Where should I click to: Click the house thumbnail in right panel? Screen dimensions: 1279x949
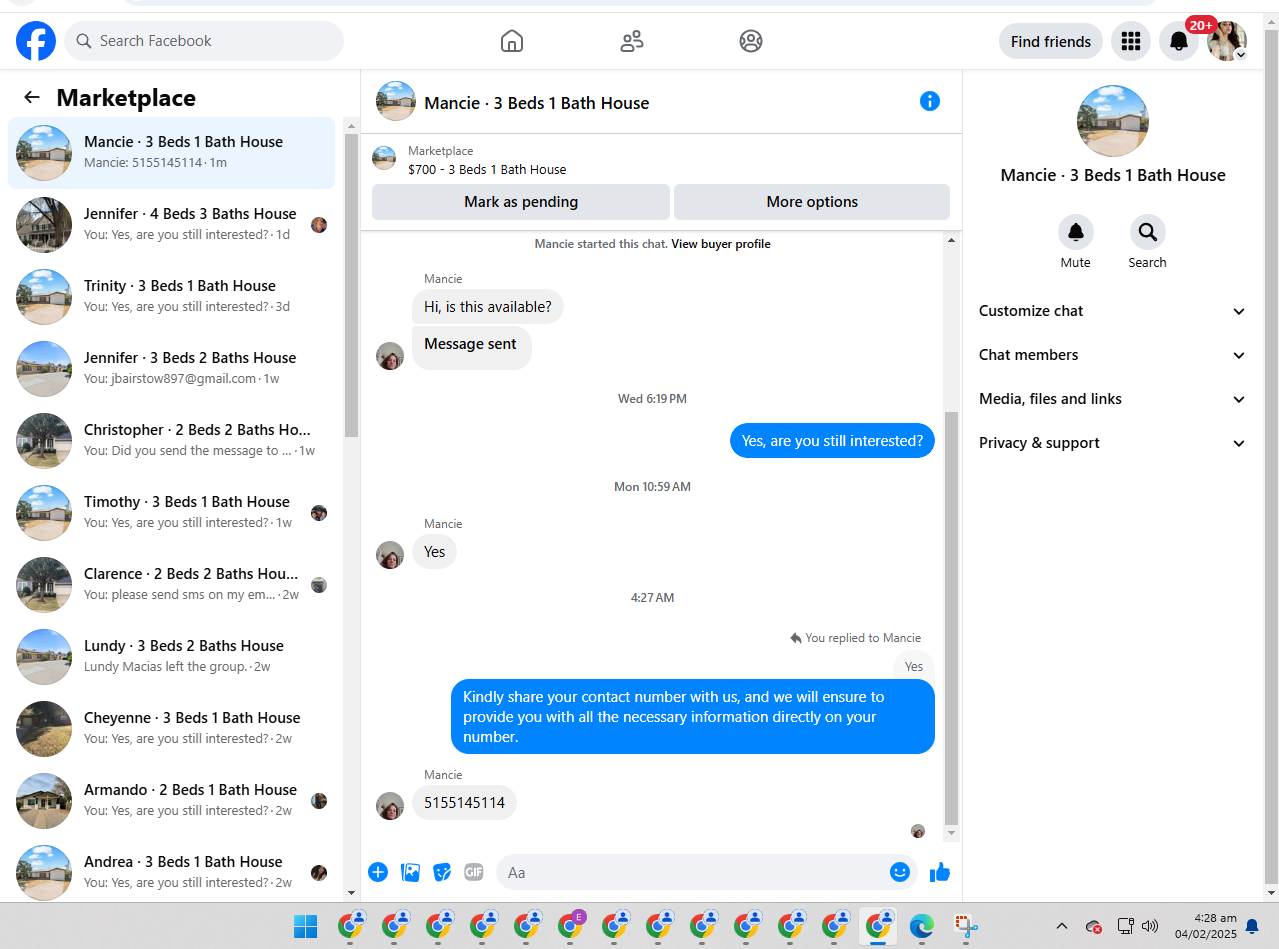(x=1113, y=121)
